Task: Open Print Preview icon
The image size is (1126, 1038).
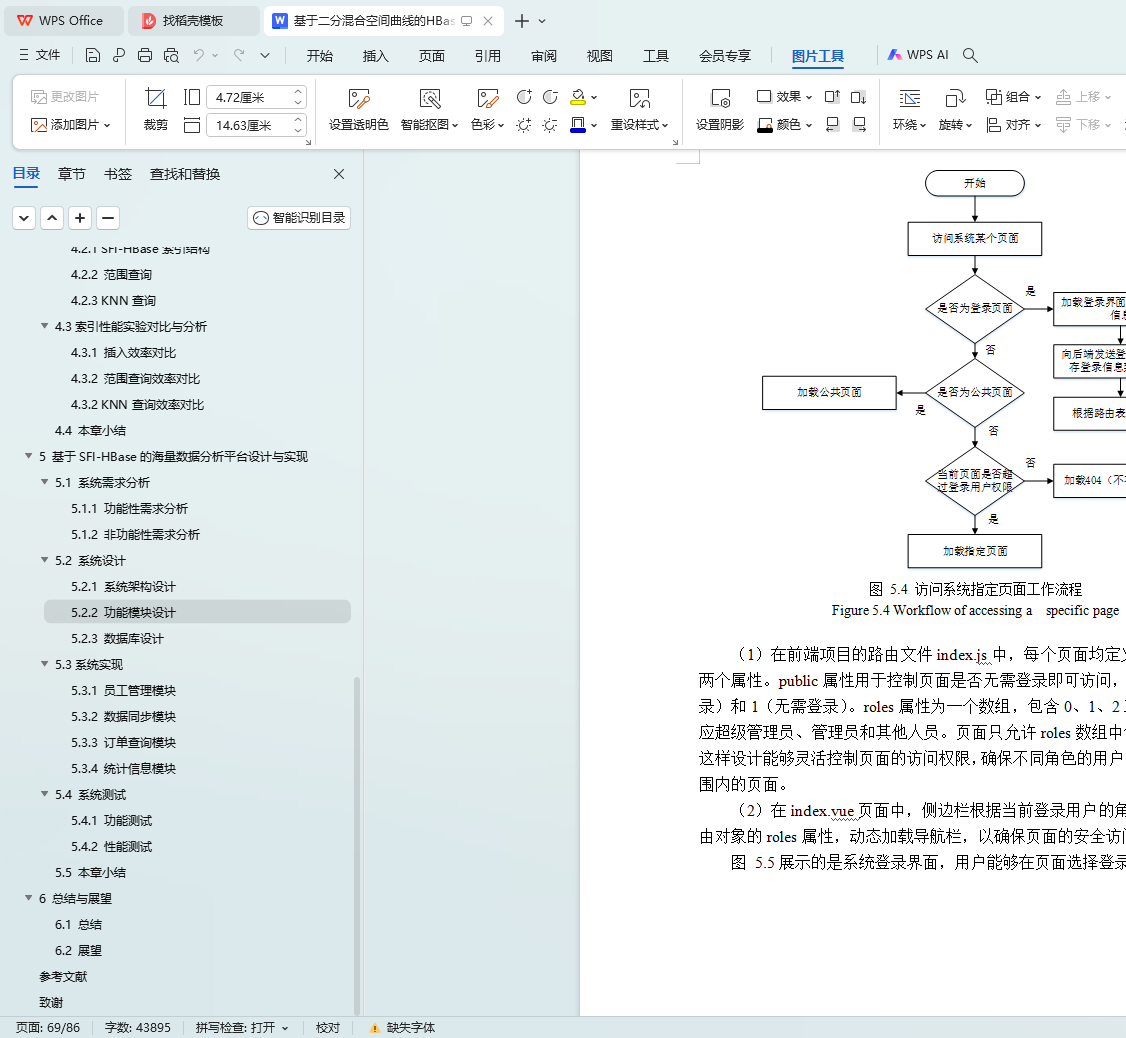Action: (x=172, y=55)
